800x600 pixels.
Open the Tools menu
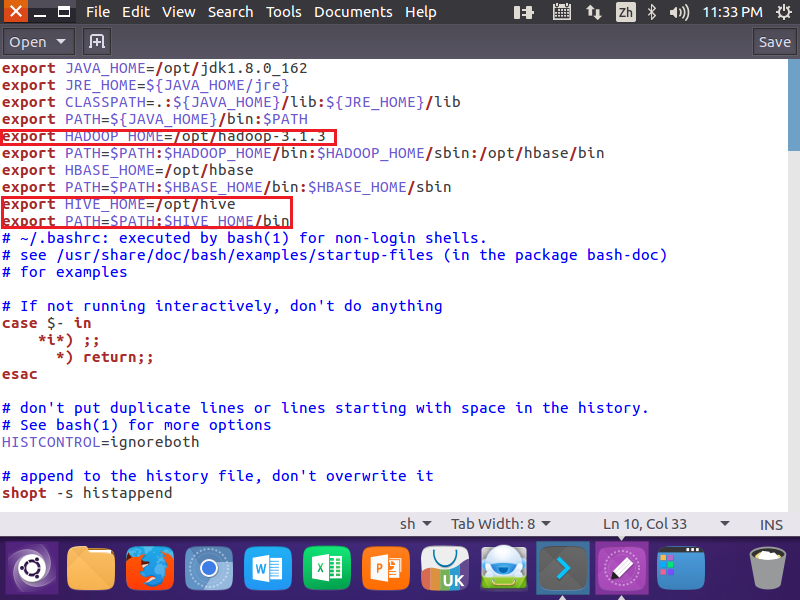point(283,11)
